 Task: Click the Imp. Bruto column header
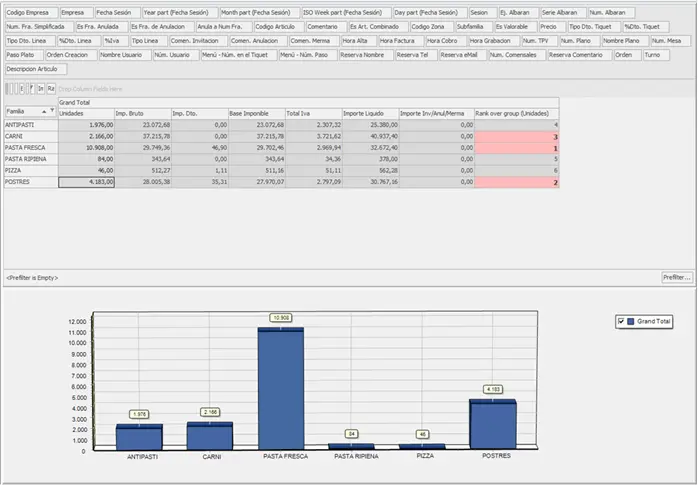click(142, 113)
